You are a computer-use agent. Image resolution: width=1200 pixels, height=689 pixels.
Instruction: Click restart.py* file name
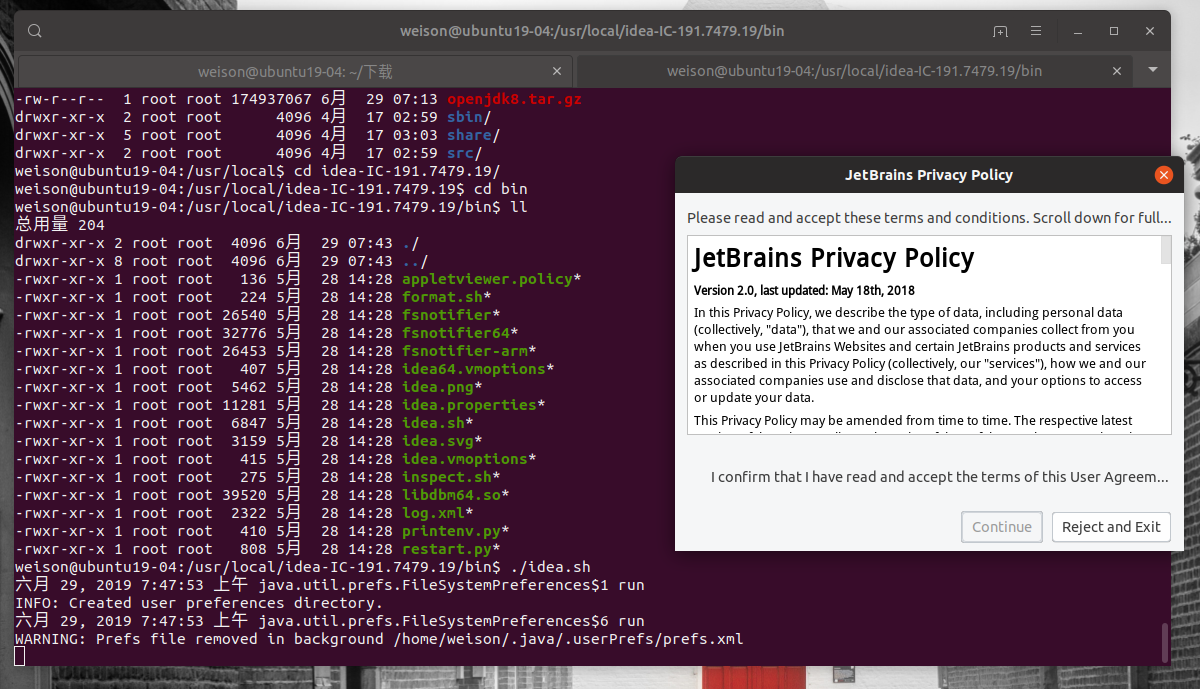pyautogui.click(x=451, y=549)
